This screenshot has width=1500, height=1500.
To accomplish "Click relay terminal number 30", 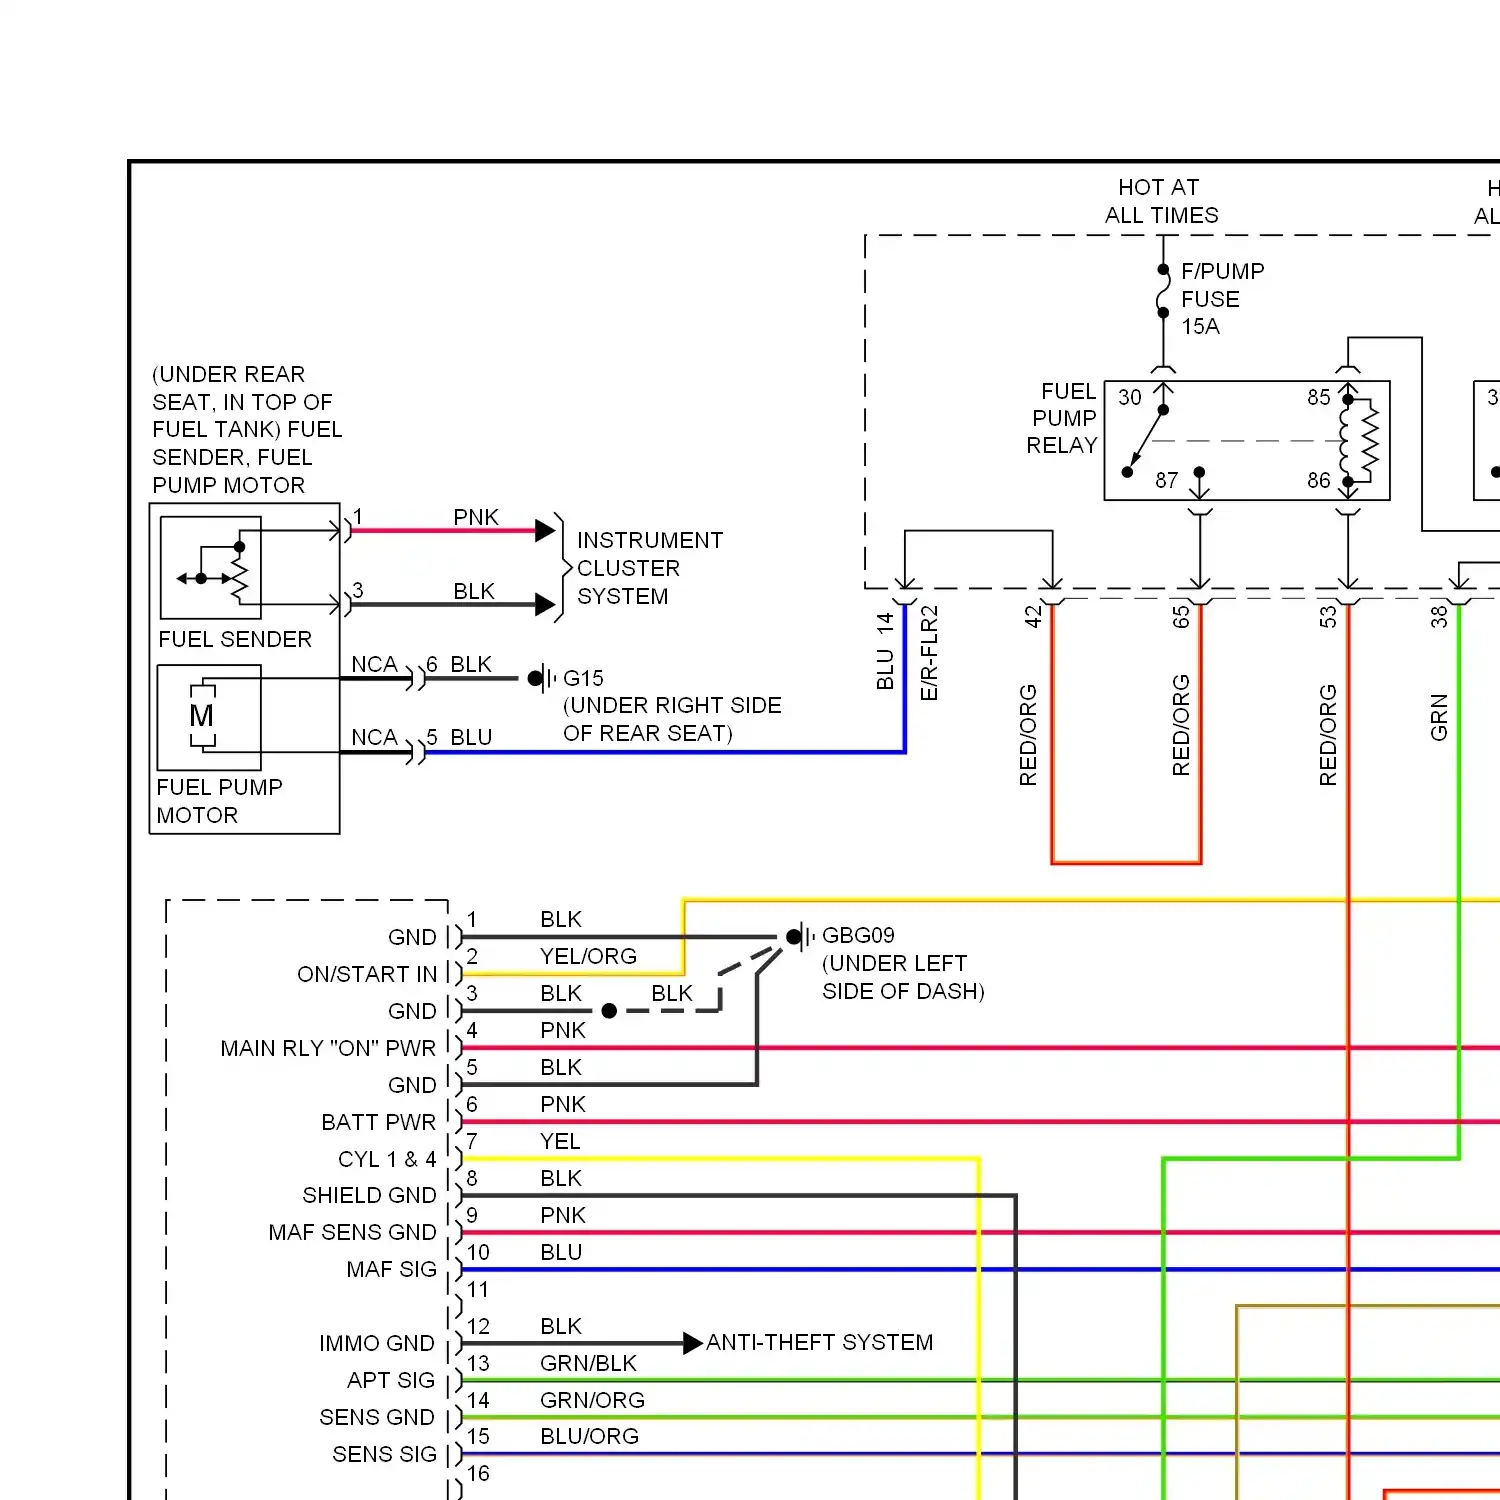I will click(1130, 398).
